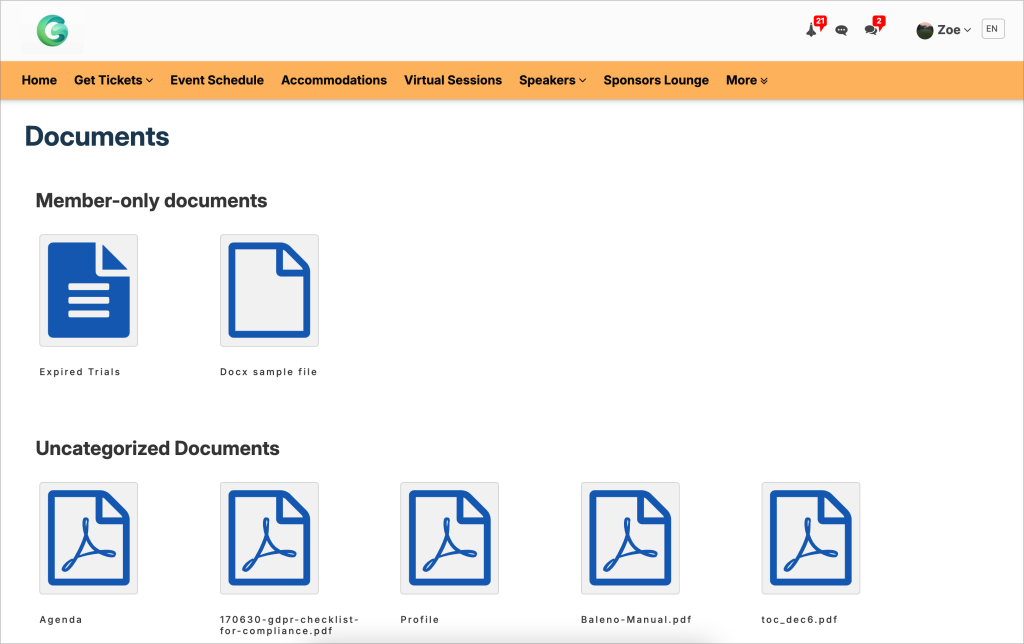Open the Docx sample file icon

click(269, 290)
